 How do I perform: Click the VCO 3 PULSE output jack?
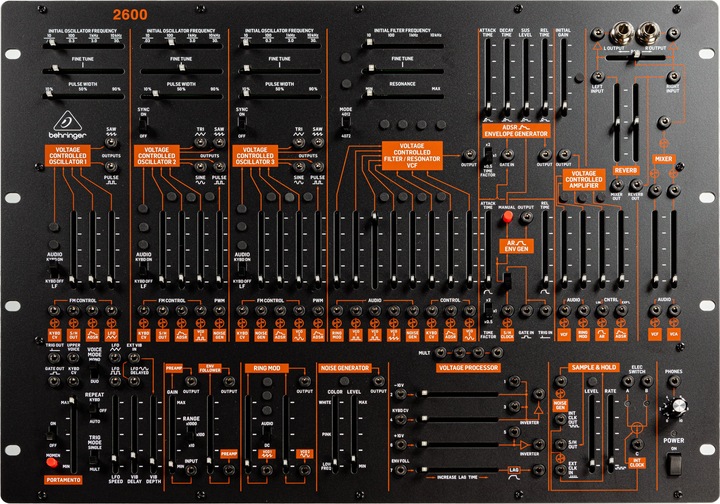tap(318, 167)
